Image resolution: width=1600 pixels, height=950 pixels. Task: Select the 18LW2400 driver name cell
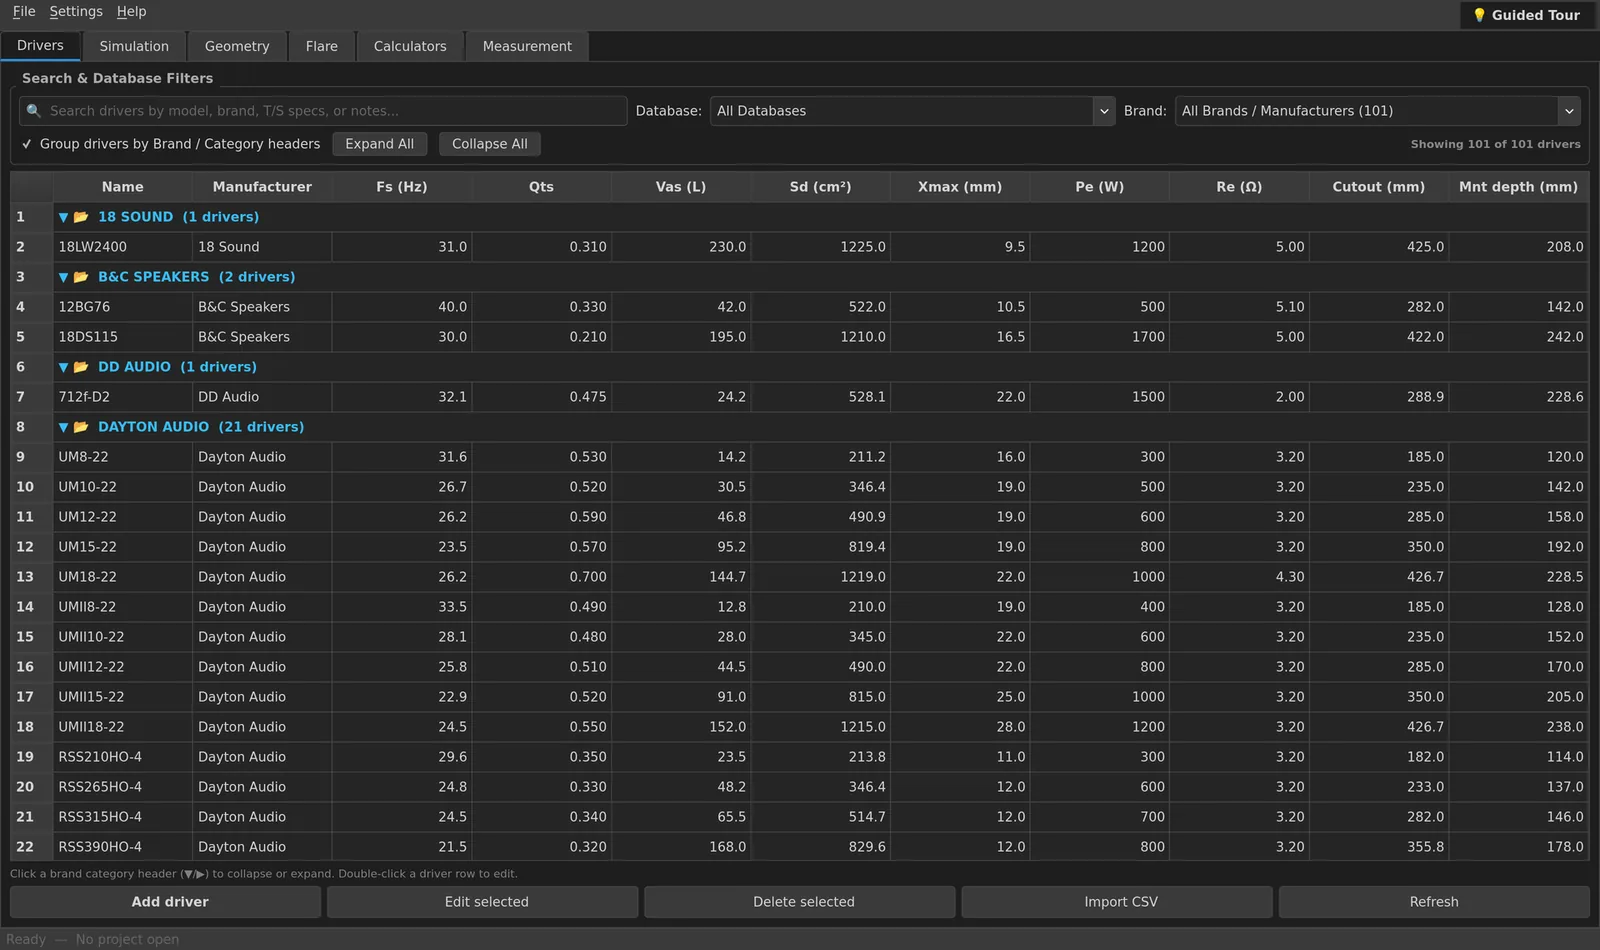click(123, 247)
